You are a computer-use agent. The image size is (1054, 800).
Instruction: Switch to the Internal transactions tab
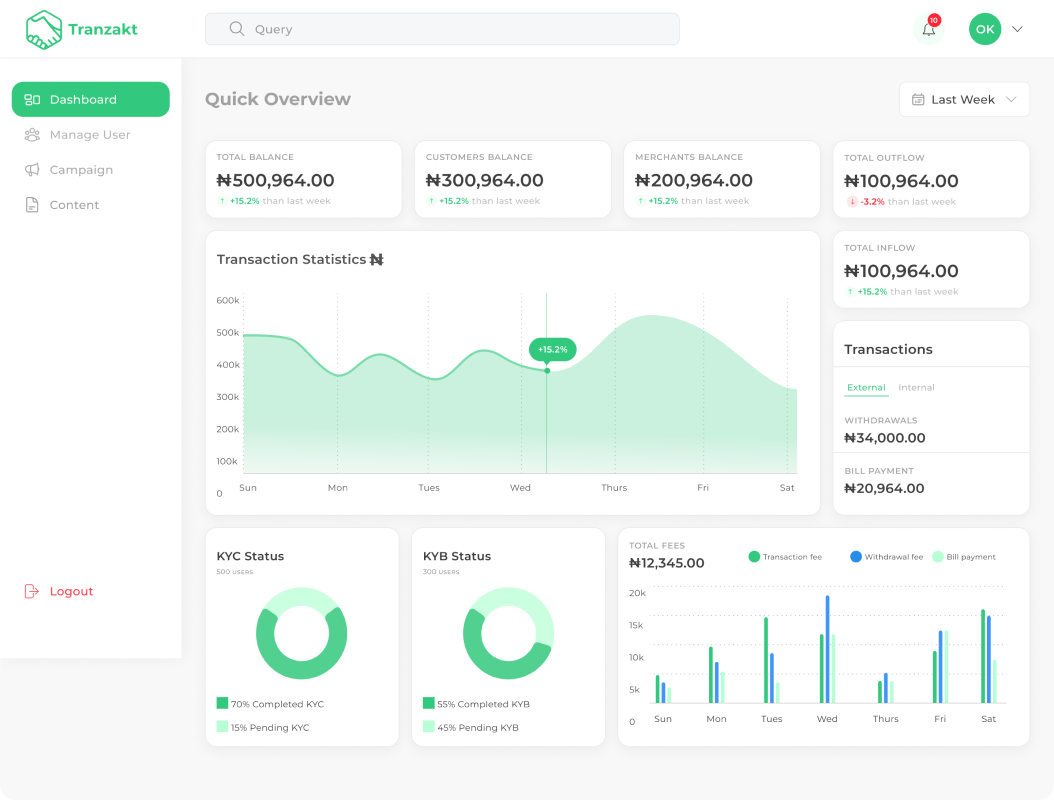pyautogui.click(x=916, y=388)
